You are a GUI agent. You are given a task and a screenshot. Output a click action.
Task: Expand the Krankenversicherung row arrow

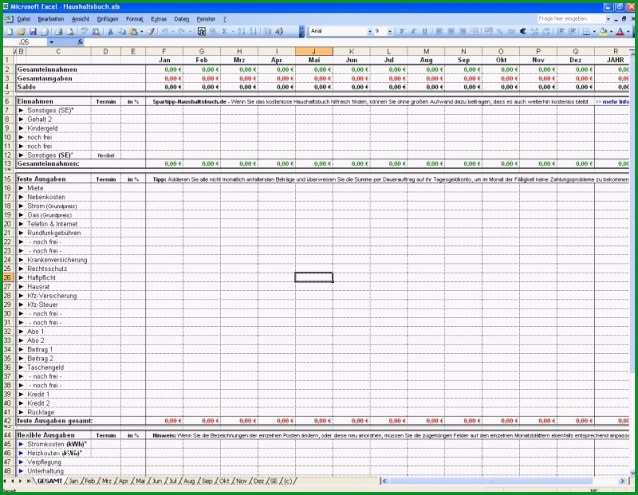click(x=21, y=259)
